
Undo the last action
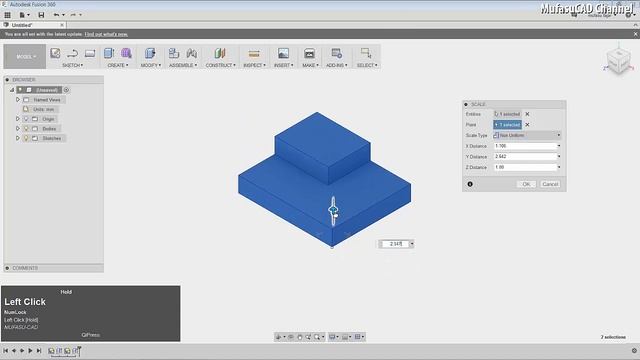coord(56,15)
